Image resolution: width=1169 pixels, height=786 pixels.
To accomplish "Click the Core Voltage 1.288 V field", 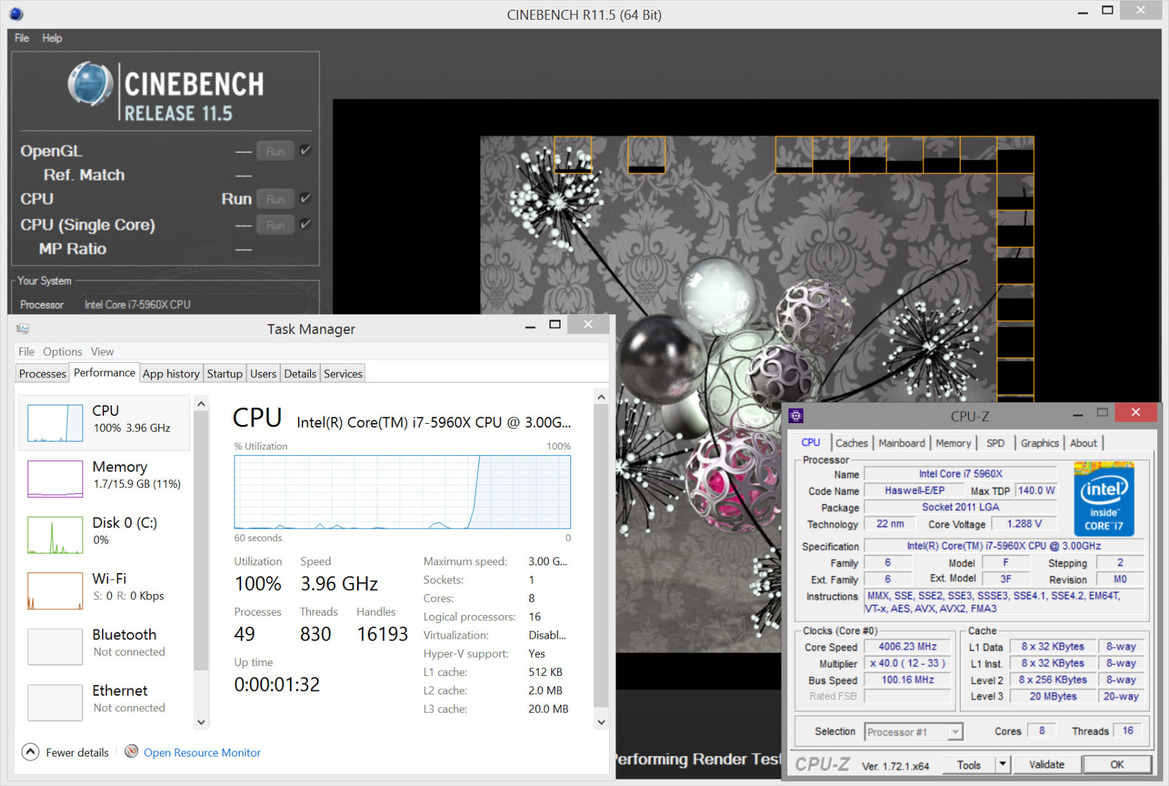I will 1024,524.
